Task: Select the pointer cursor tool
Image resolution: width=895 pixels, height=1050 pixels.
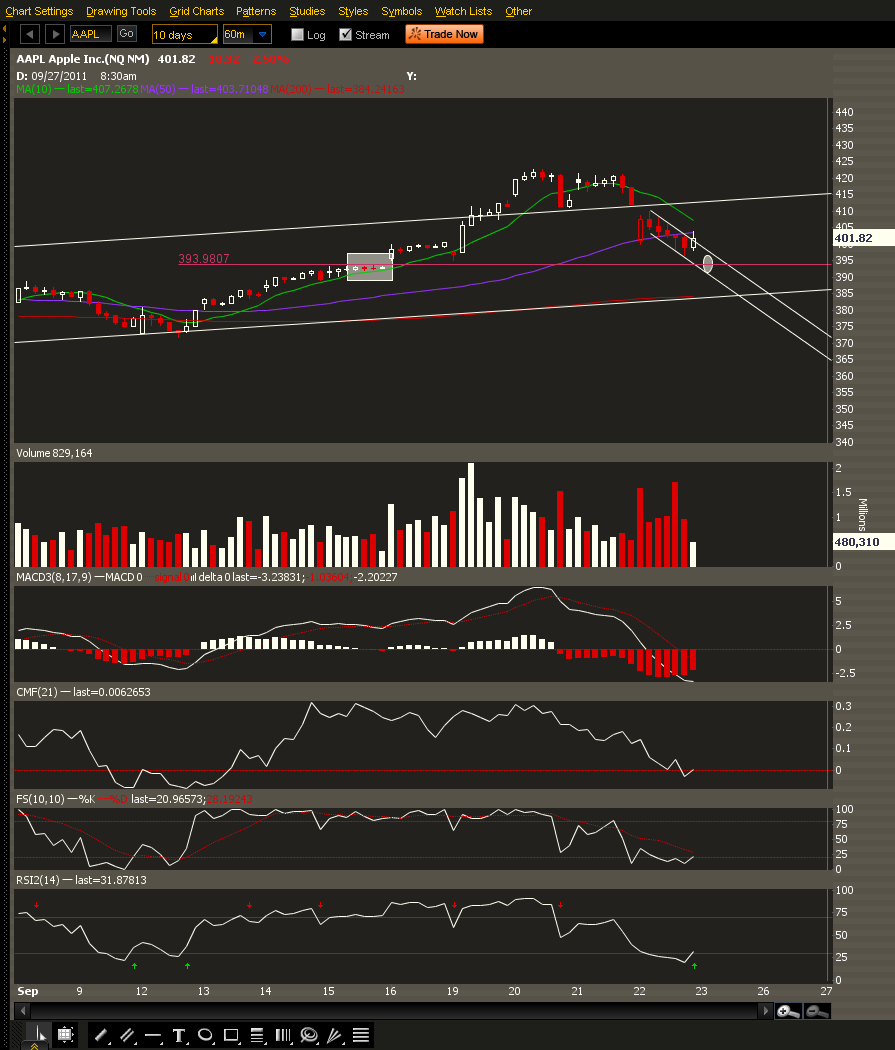Action: 39,1035
